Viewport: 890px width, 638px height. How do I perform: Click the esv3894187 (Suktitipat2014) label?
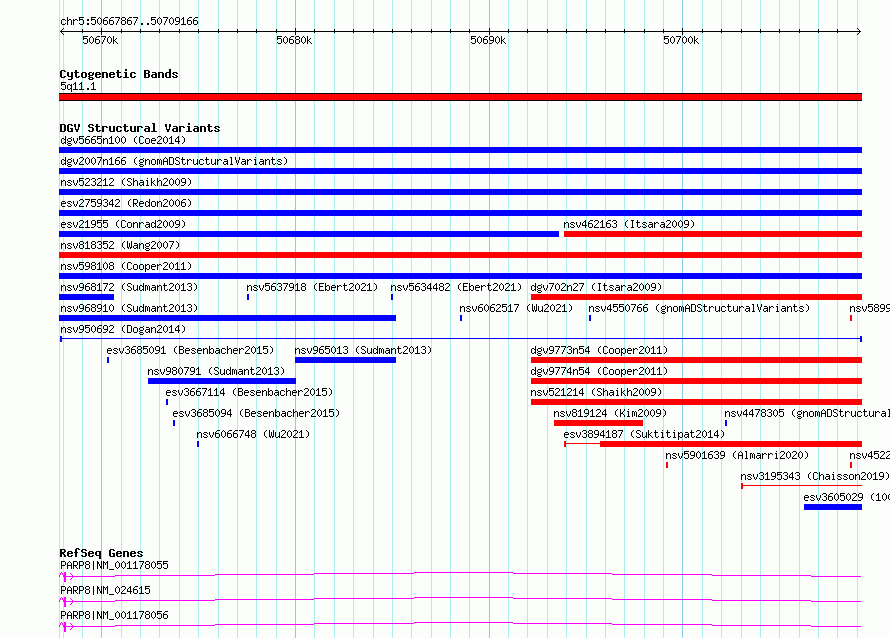tap(644, 434)
